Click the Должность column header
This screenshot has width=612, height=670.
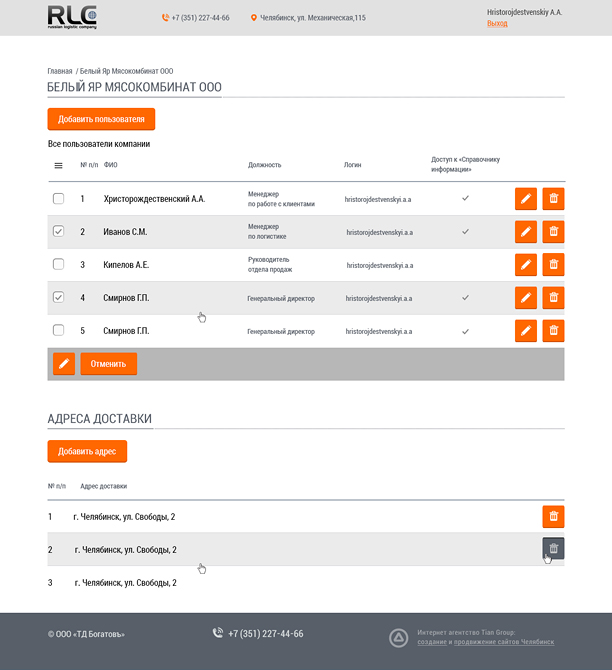(x=265, y=165)
